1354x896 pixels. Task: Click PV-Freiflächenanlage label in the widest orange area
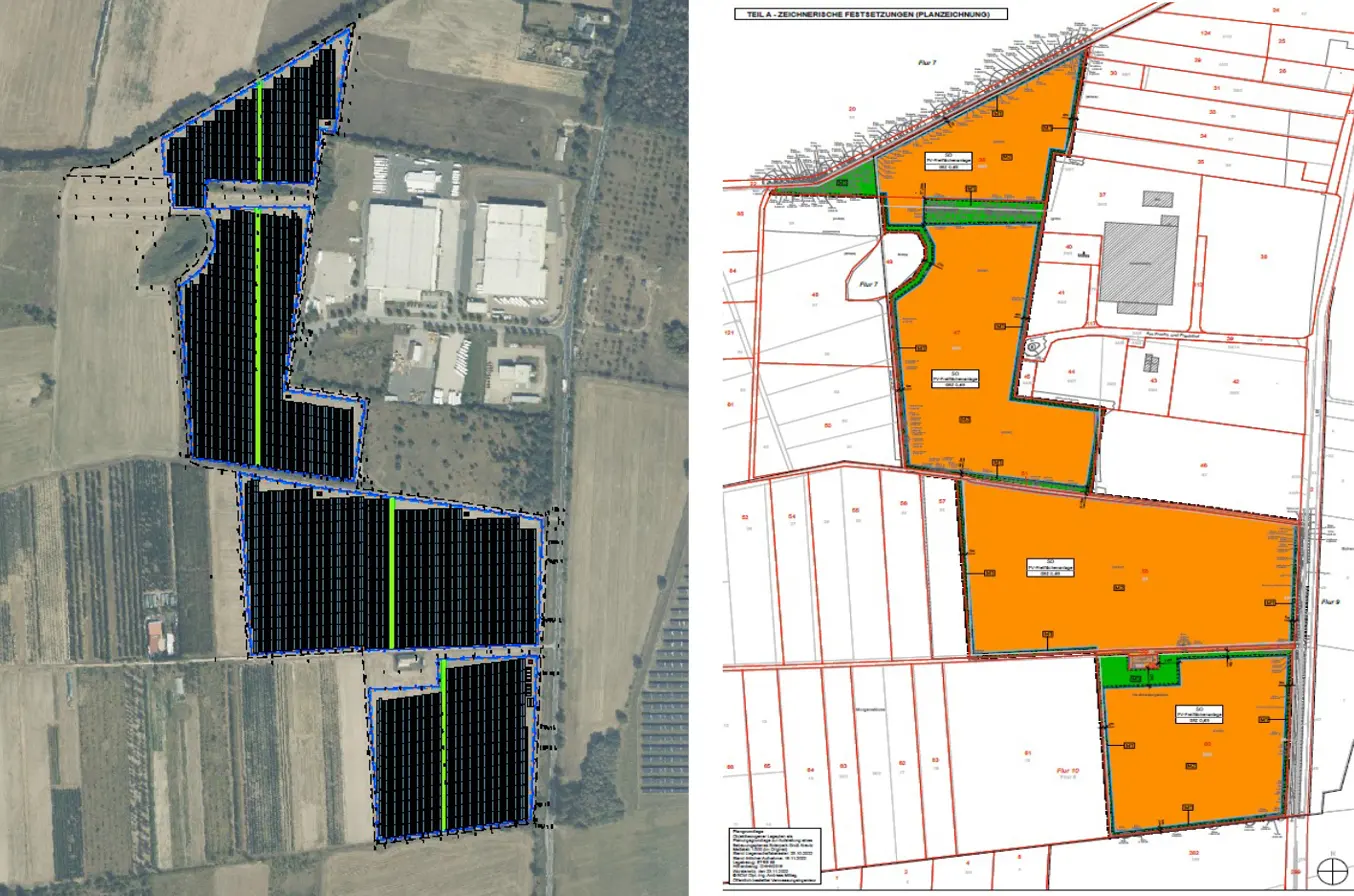pos(1050,567)
